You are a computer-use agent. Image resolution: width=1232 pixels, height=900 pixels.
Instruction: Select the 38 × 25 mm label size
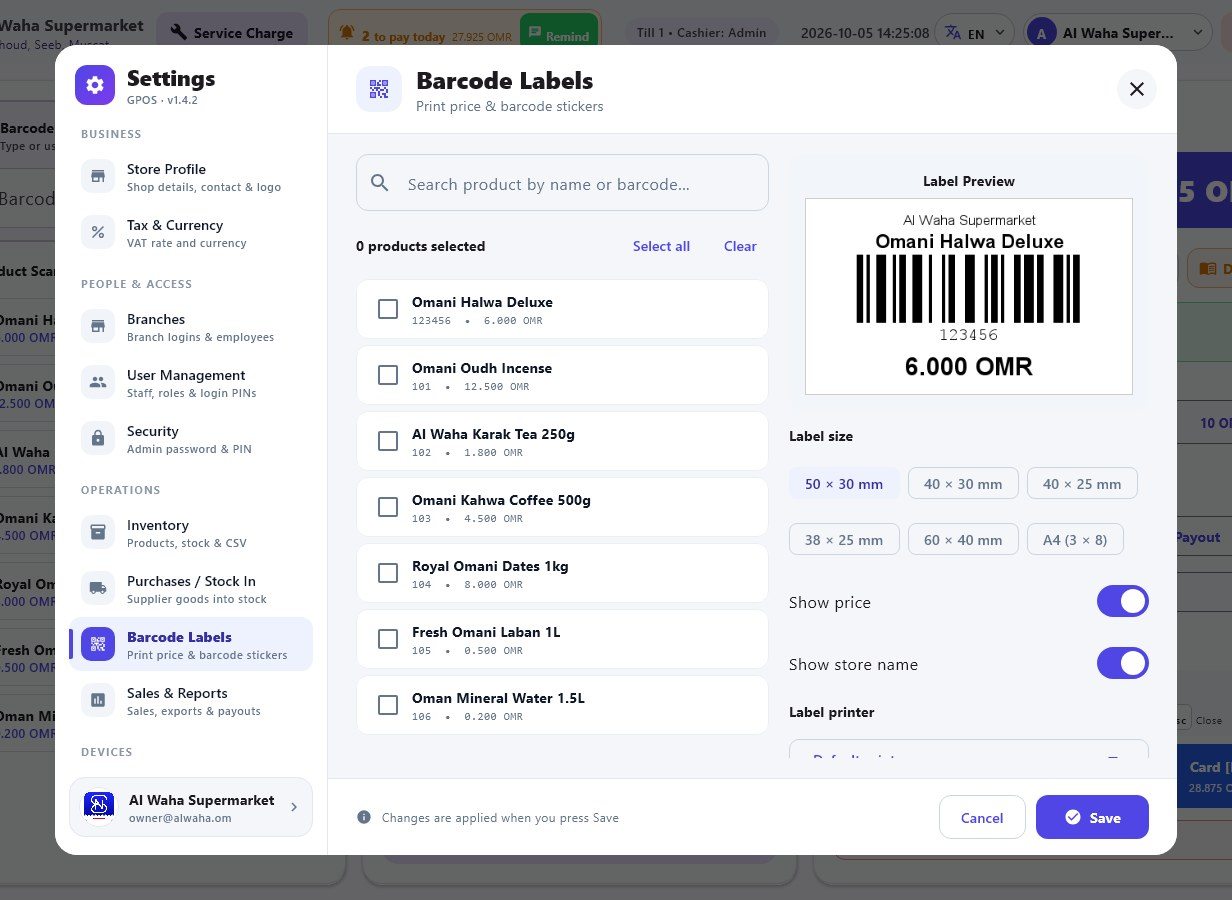click(844, 539)
